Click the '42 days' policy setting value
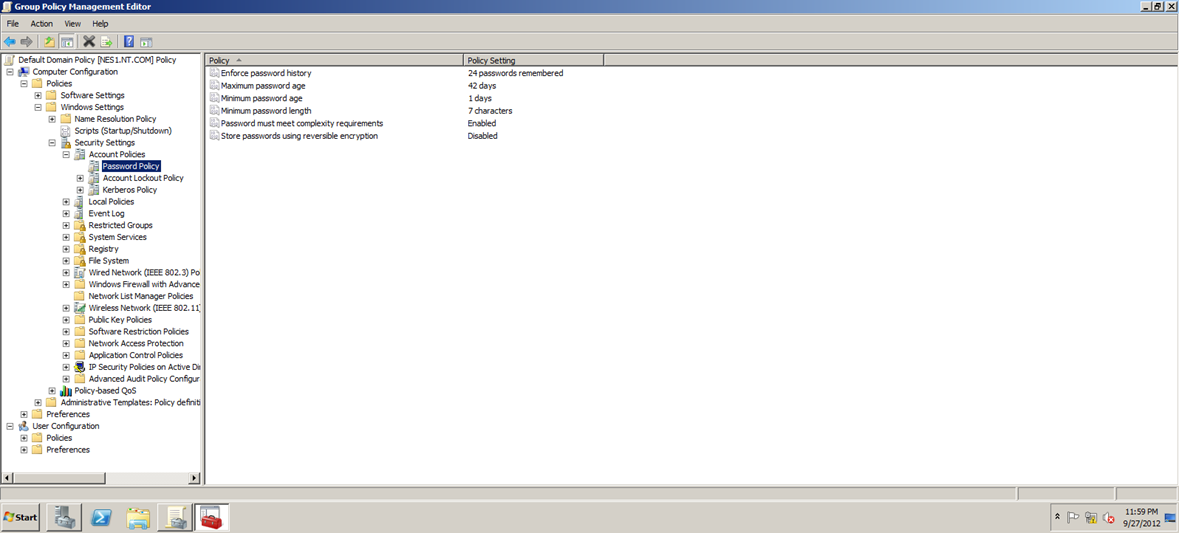 482,86
